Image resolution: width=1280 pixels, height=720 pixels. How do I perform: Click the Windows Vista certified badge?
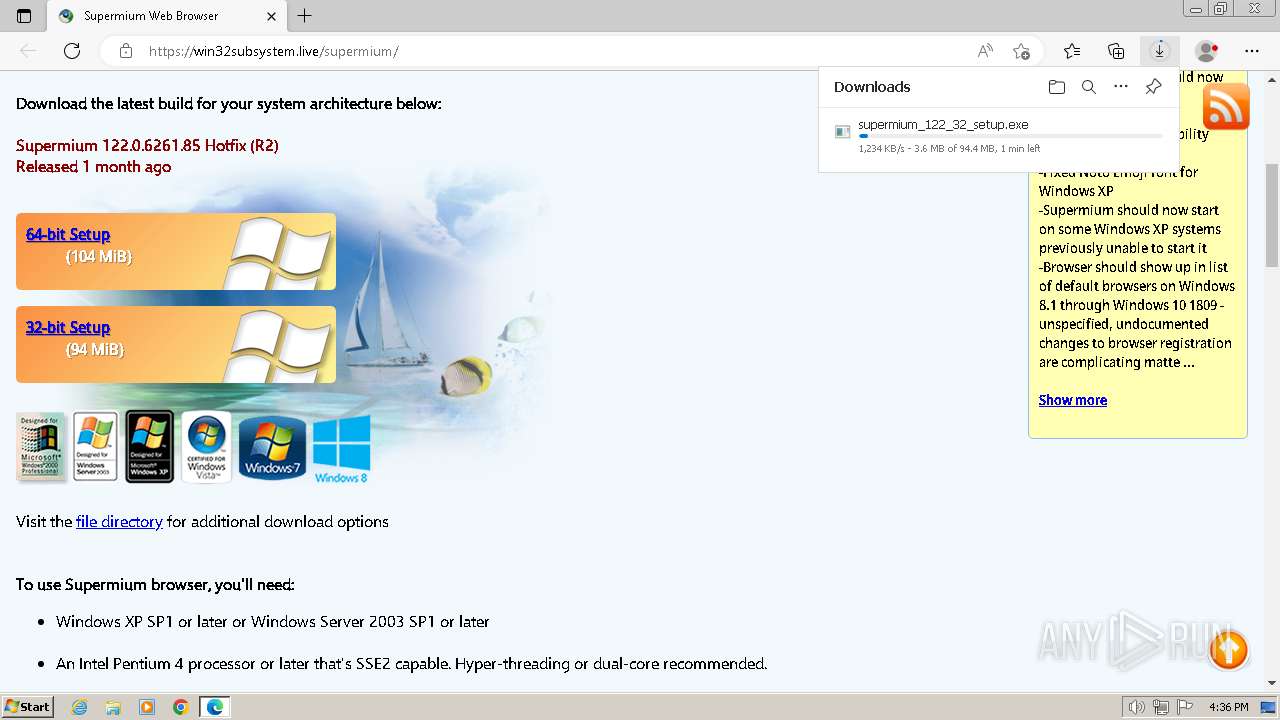coord(207,447)
